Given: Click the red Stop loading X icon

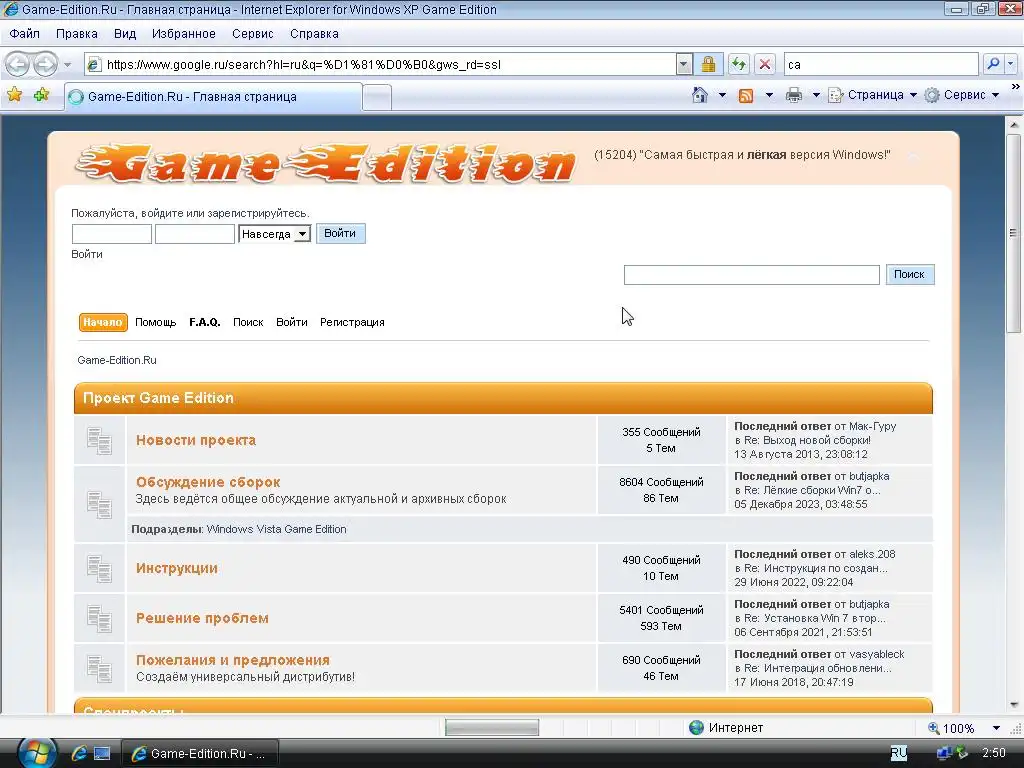Looking at the screenshot, I should [x=765, y=64].
